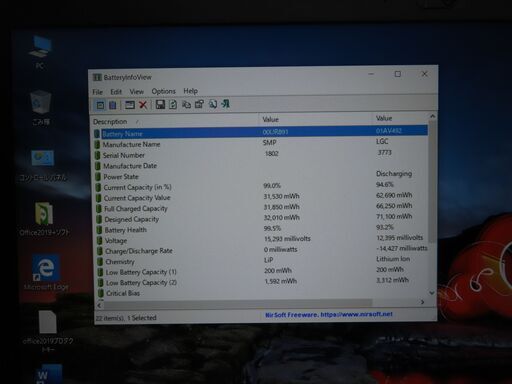Select the Current Capacity (in %) row

[260, 186]
